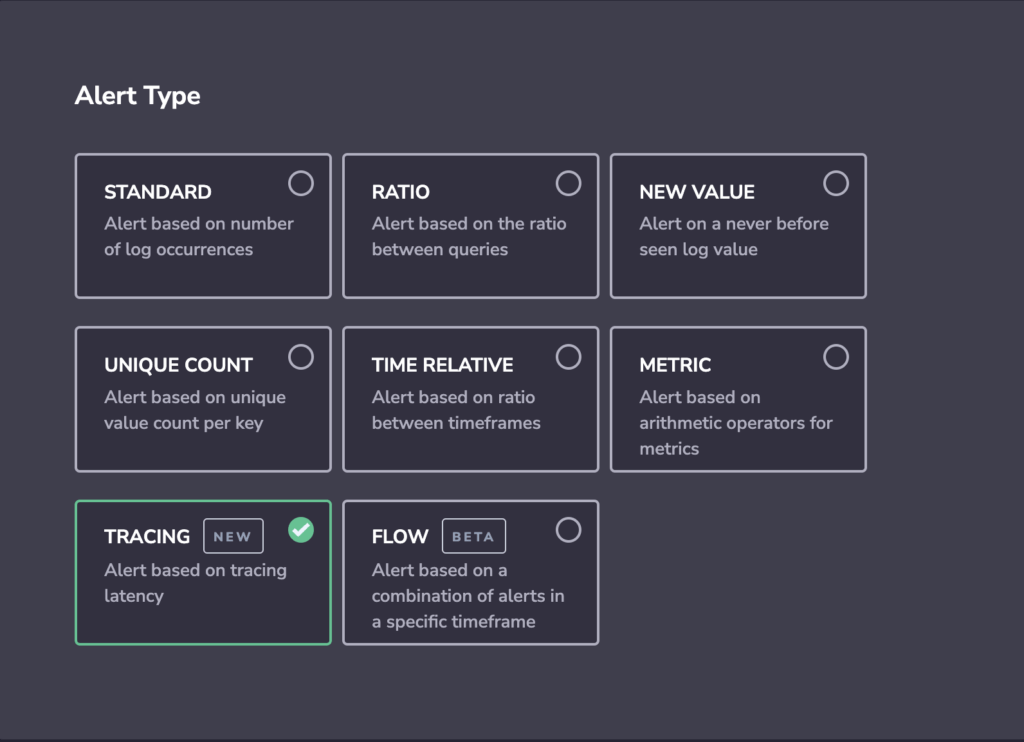Click the NEW VALUE card title
The height and width of the screenshot is (742, 1024).
click(697, 192)
